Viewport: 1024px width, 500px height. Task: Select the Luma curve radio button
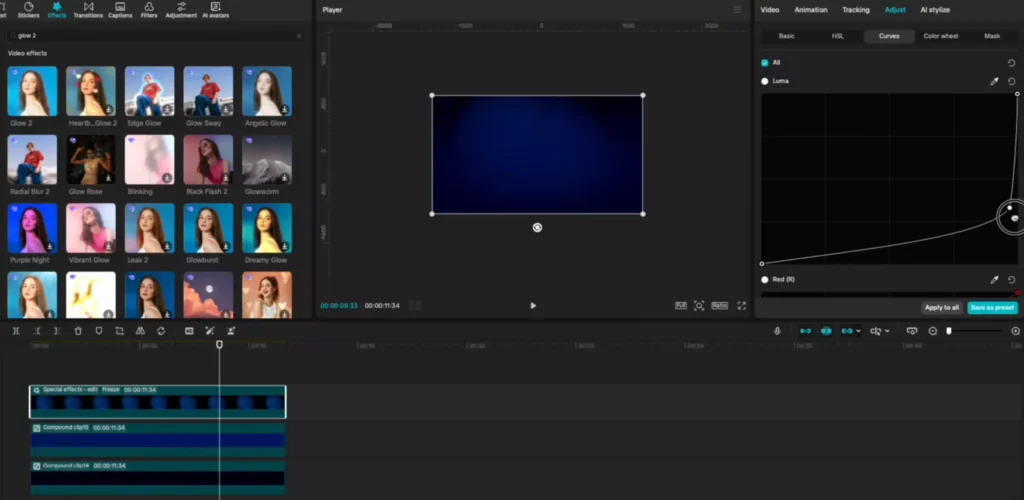(765, 81)
